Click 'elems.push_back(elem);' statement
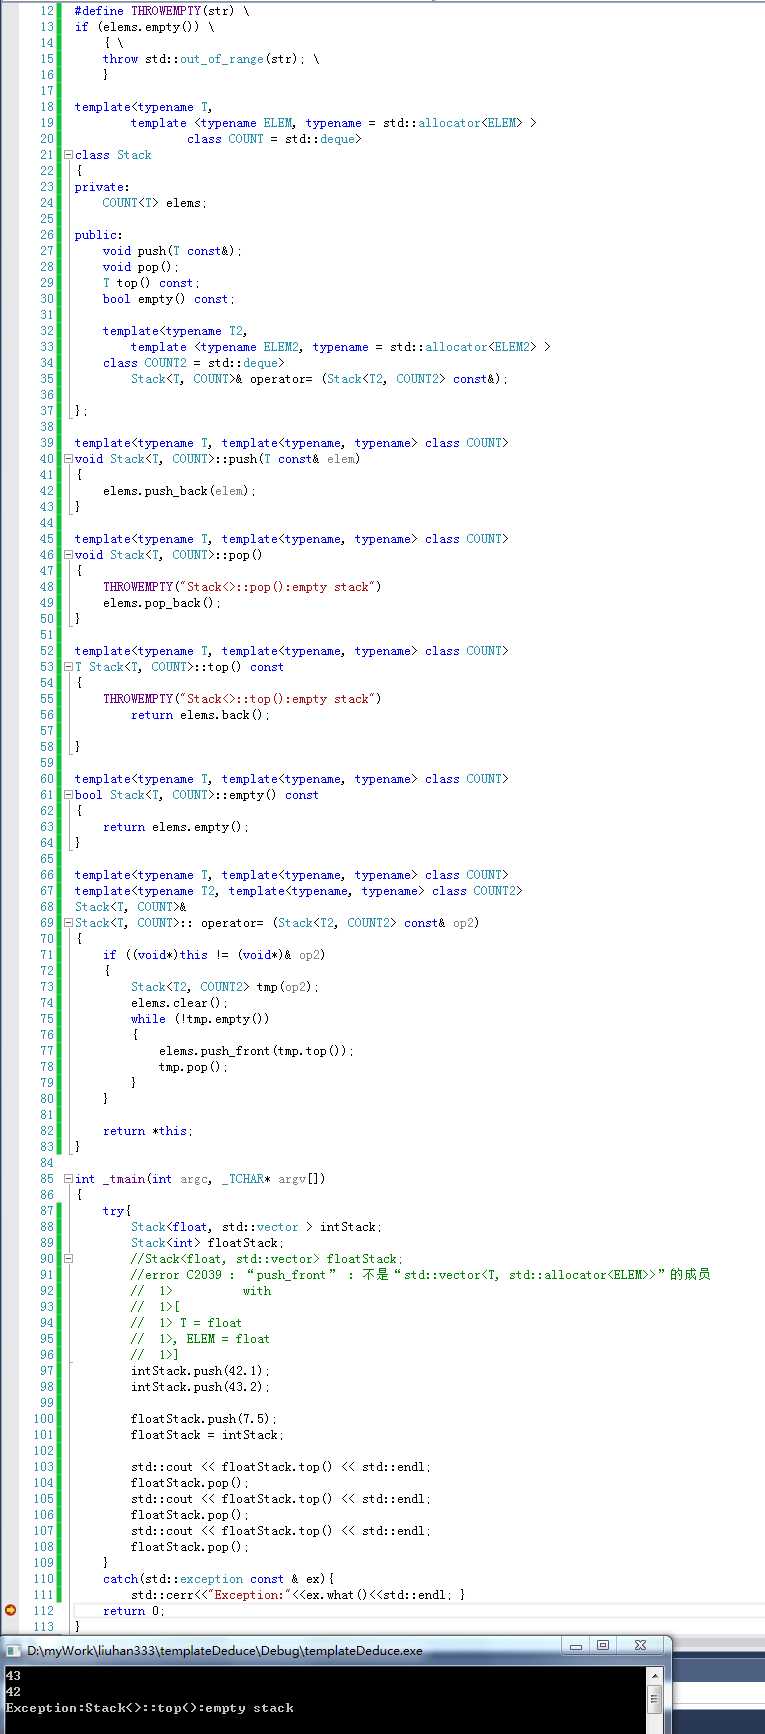The height and width of the screenshot is (1734, 765). click(x=180, y=491)
